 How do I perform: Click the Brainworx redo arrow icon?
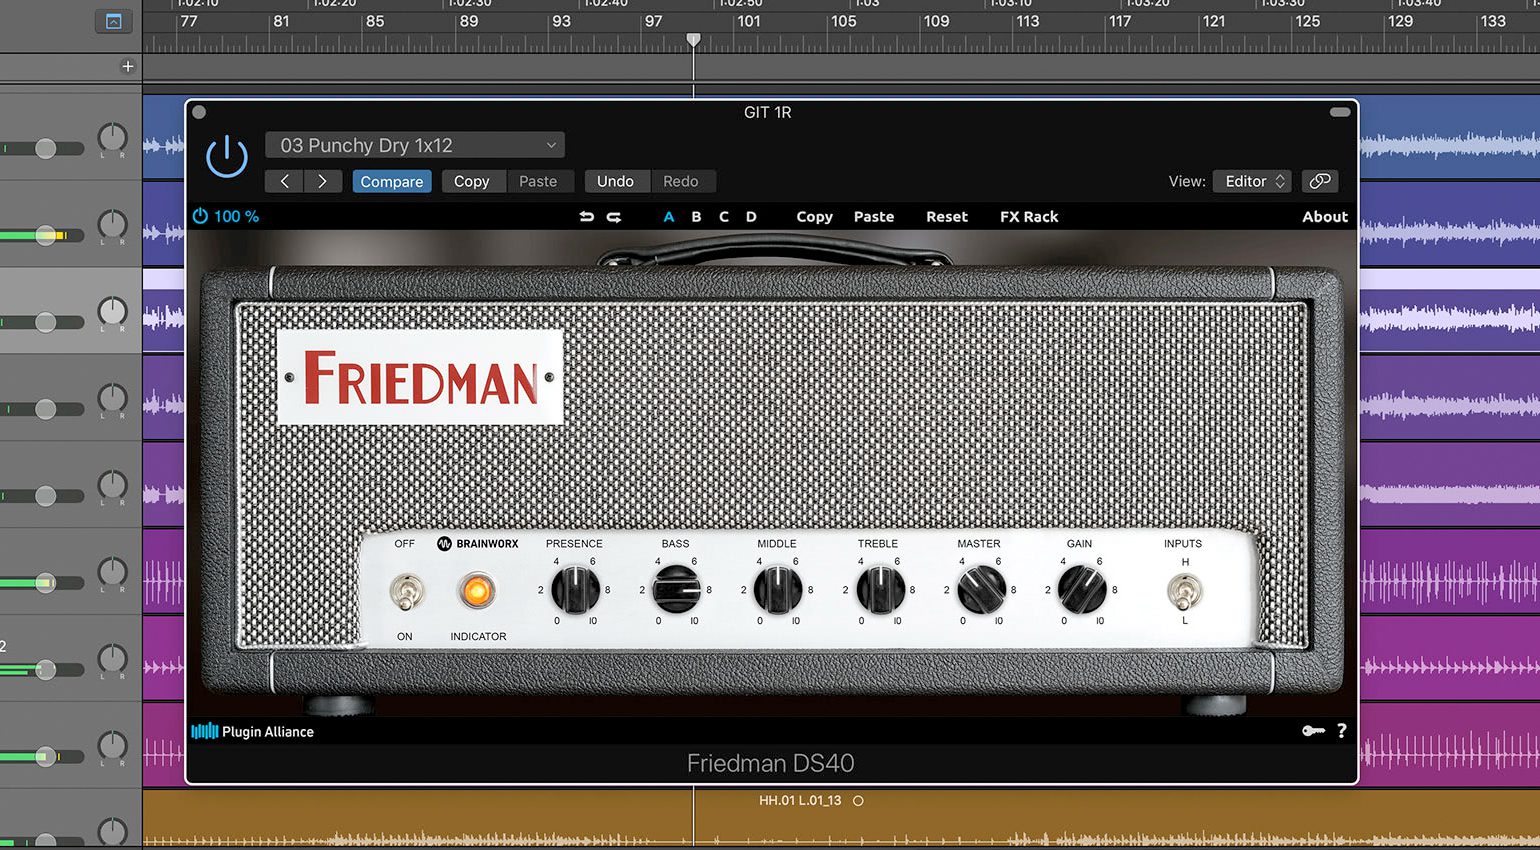[614, 216]
